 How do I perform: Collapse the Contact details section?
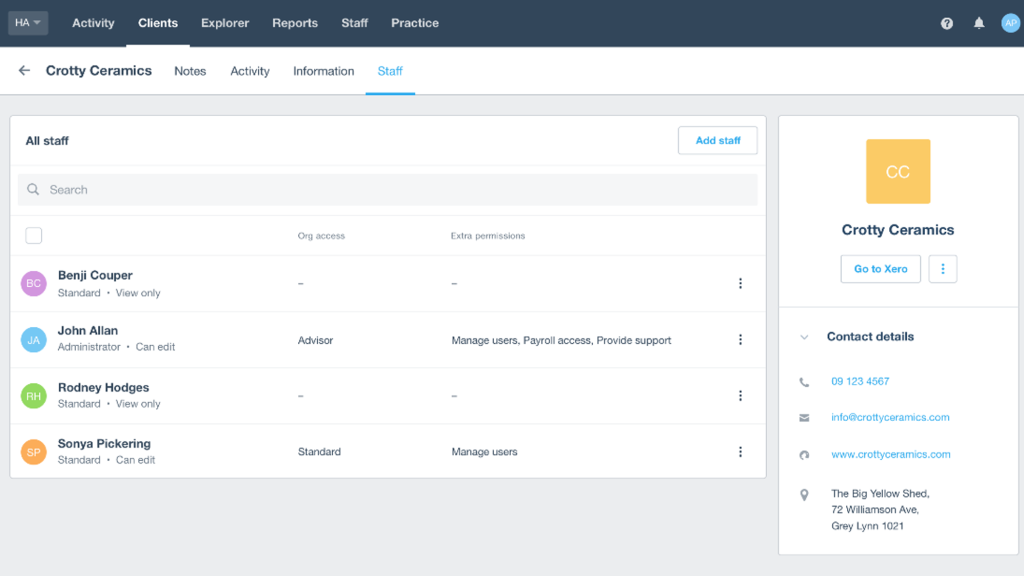pyautogui.click(x=804, y=337)
